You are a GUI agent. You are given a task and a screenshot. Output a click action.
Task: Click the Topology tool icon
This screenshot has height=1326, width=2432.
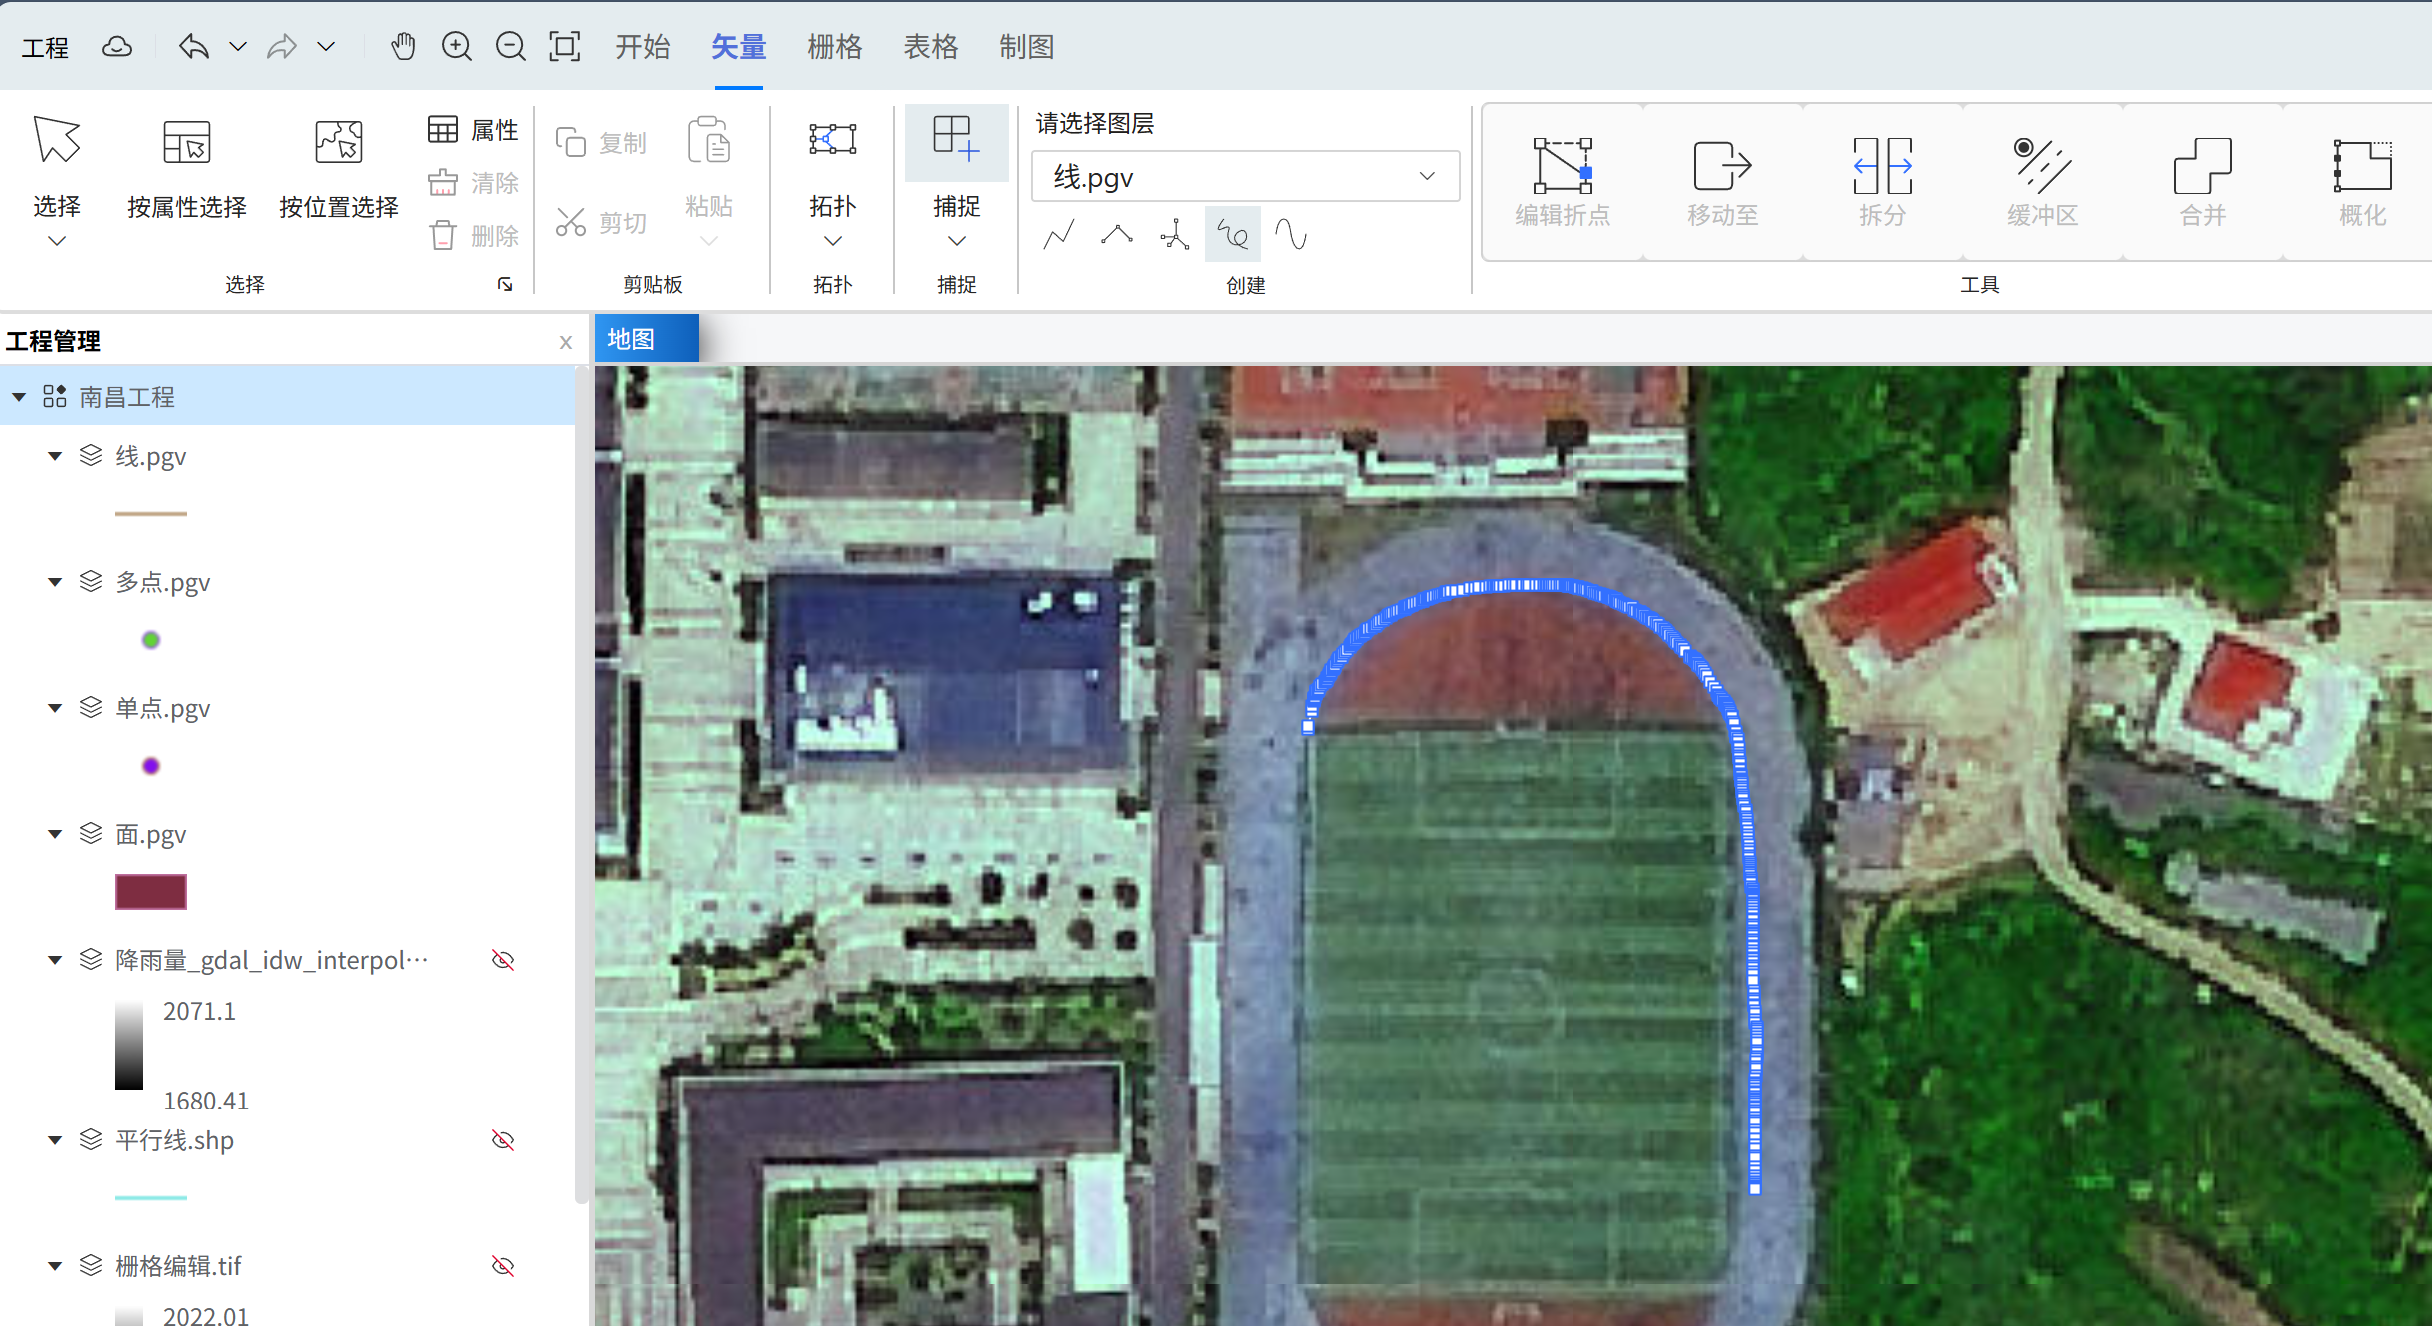832,140
